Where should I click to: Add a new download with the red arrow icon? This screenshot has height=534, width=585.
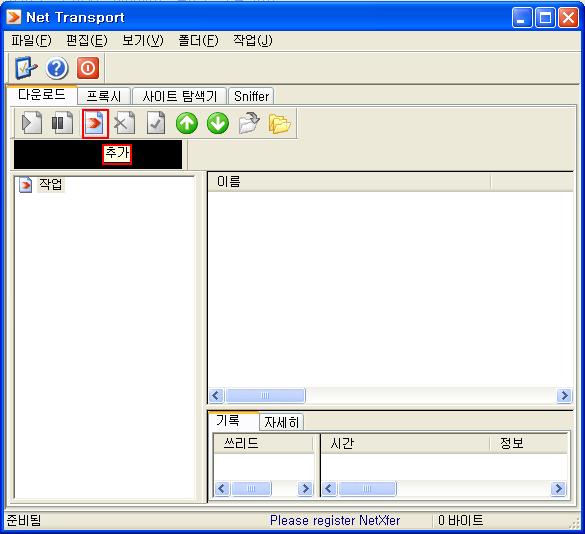[95, 124]
